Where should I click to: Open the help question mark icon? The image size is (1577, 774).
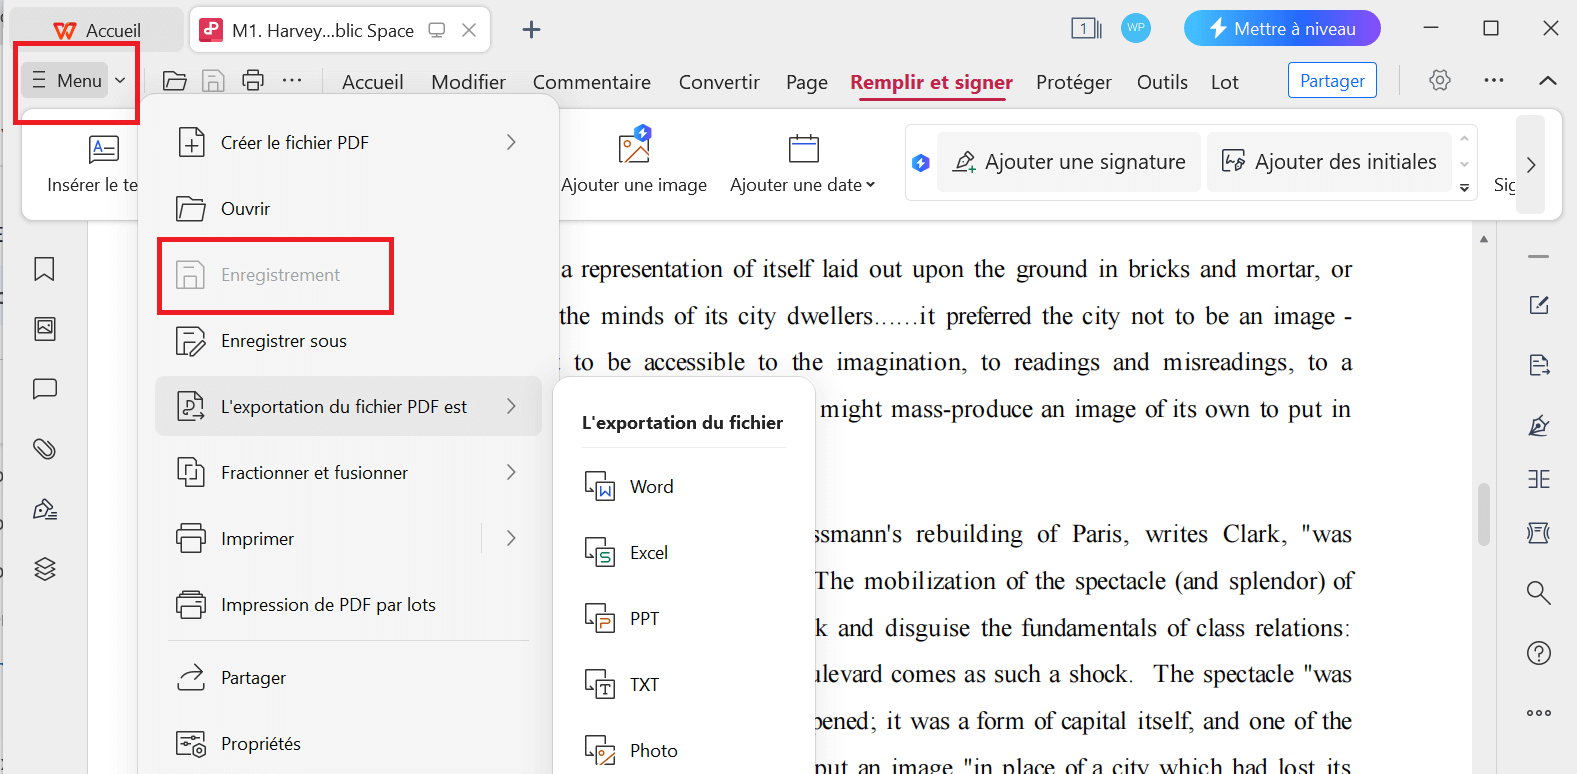tap(1539, 653)
